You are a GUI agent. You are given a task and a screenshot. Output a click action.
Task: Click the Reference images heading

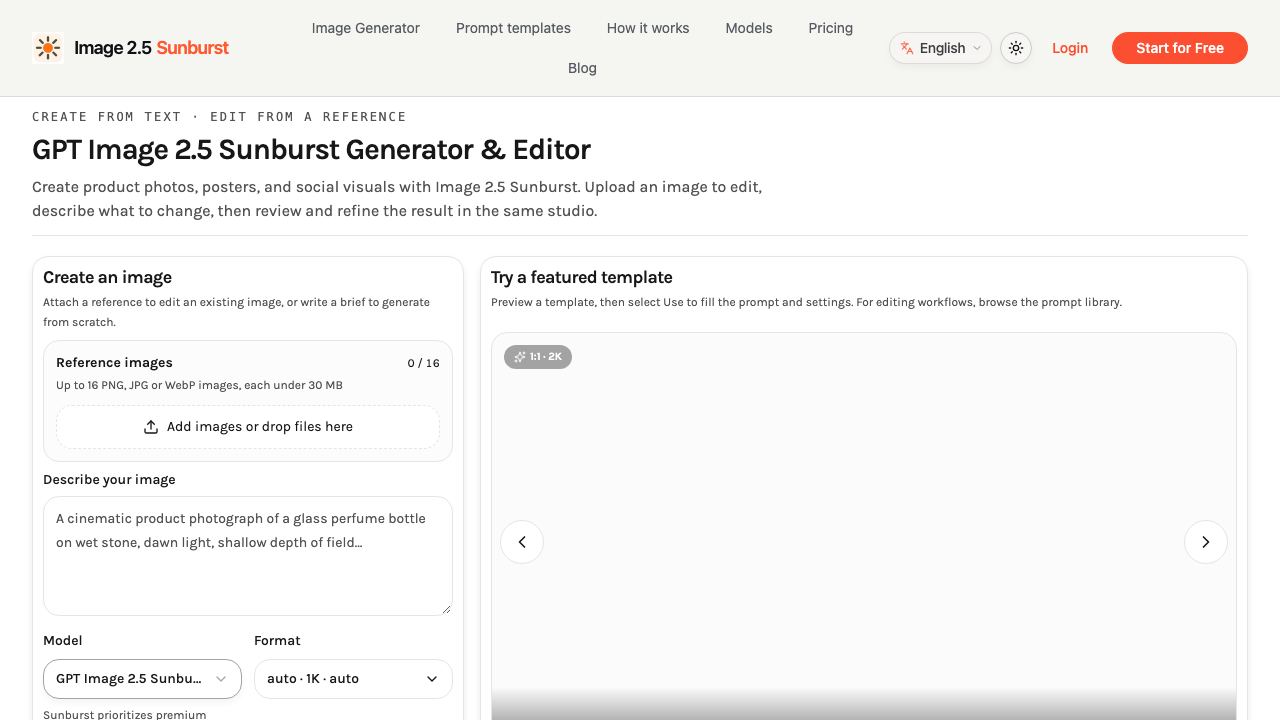point(114,363)
